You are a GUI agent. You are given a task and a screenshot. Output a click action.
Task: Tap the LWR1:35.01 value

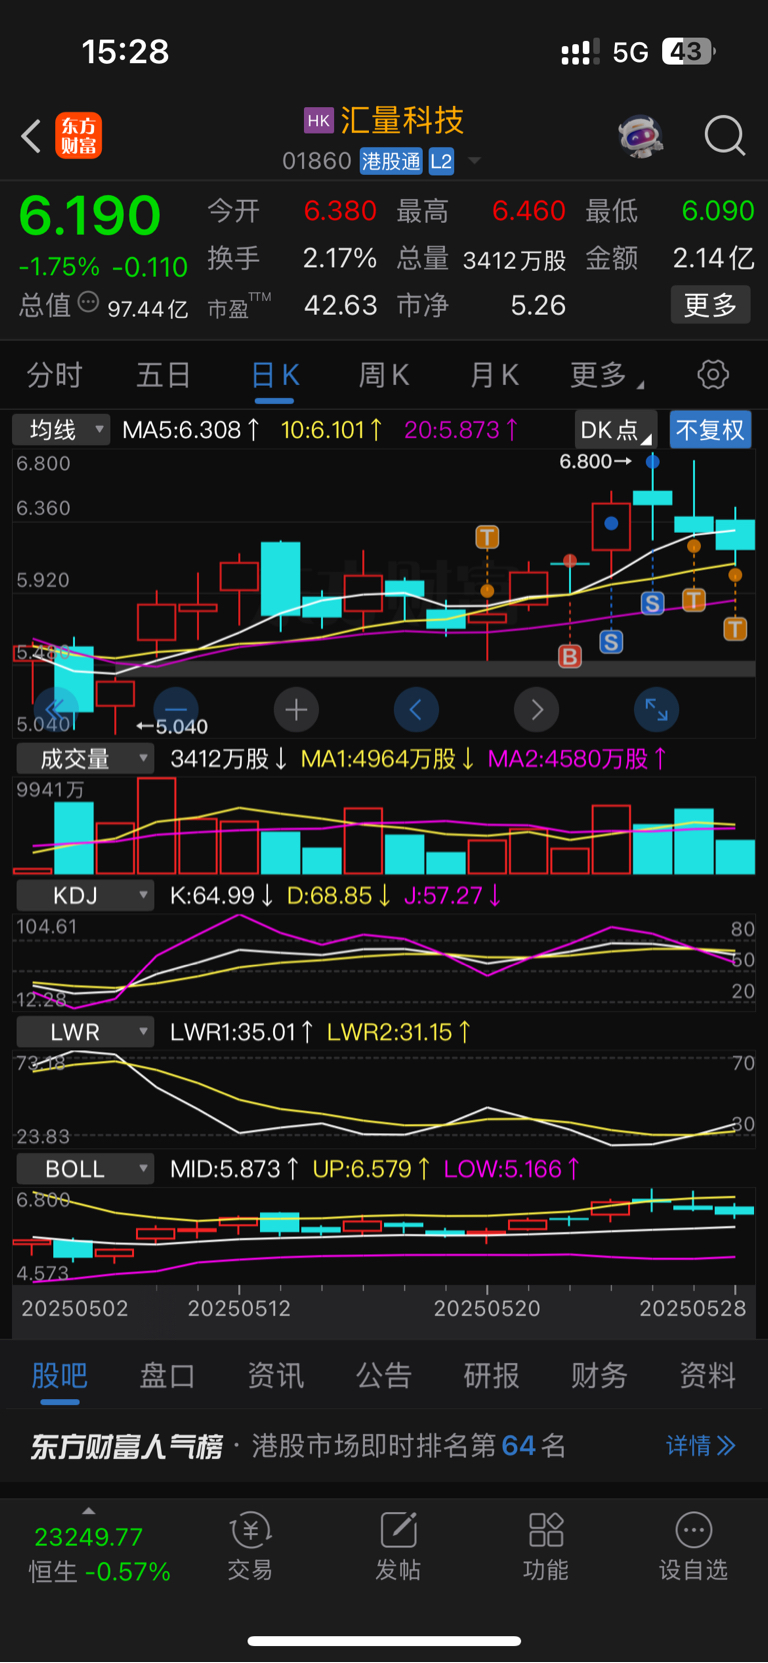[241, 1032]
